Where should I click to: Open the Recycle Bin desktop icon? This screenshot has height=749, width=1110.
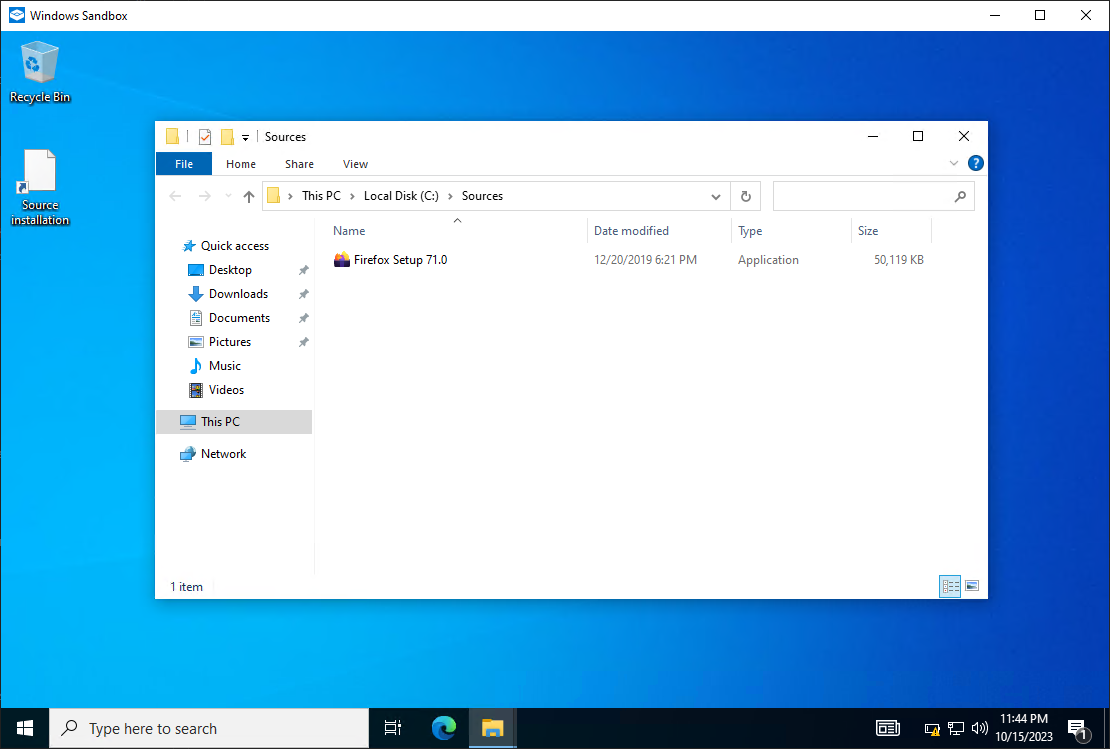pos(40,72)
